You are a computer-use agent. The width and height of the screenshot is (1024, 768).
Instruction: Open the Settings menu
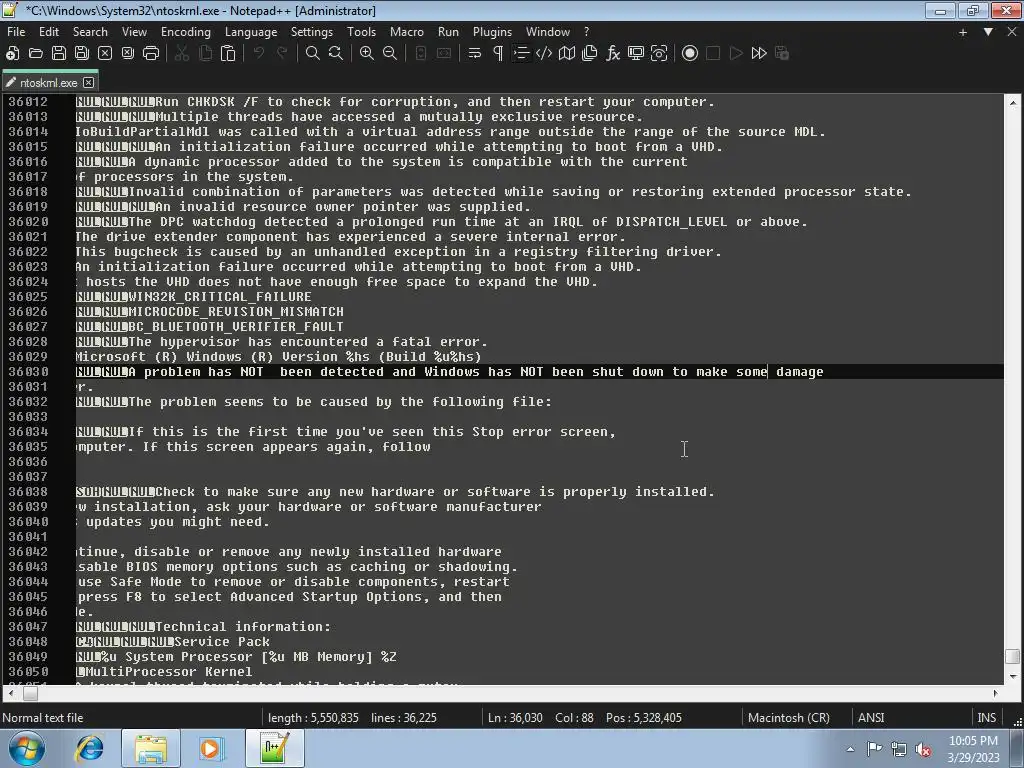coord(312,32)
